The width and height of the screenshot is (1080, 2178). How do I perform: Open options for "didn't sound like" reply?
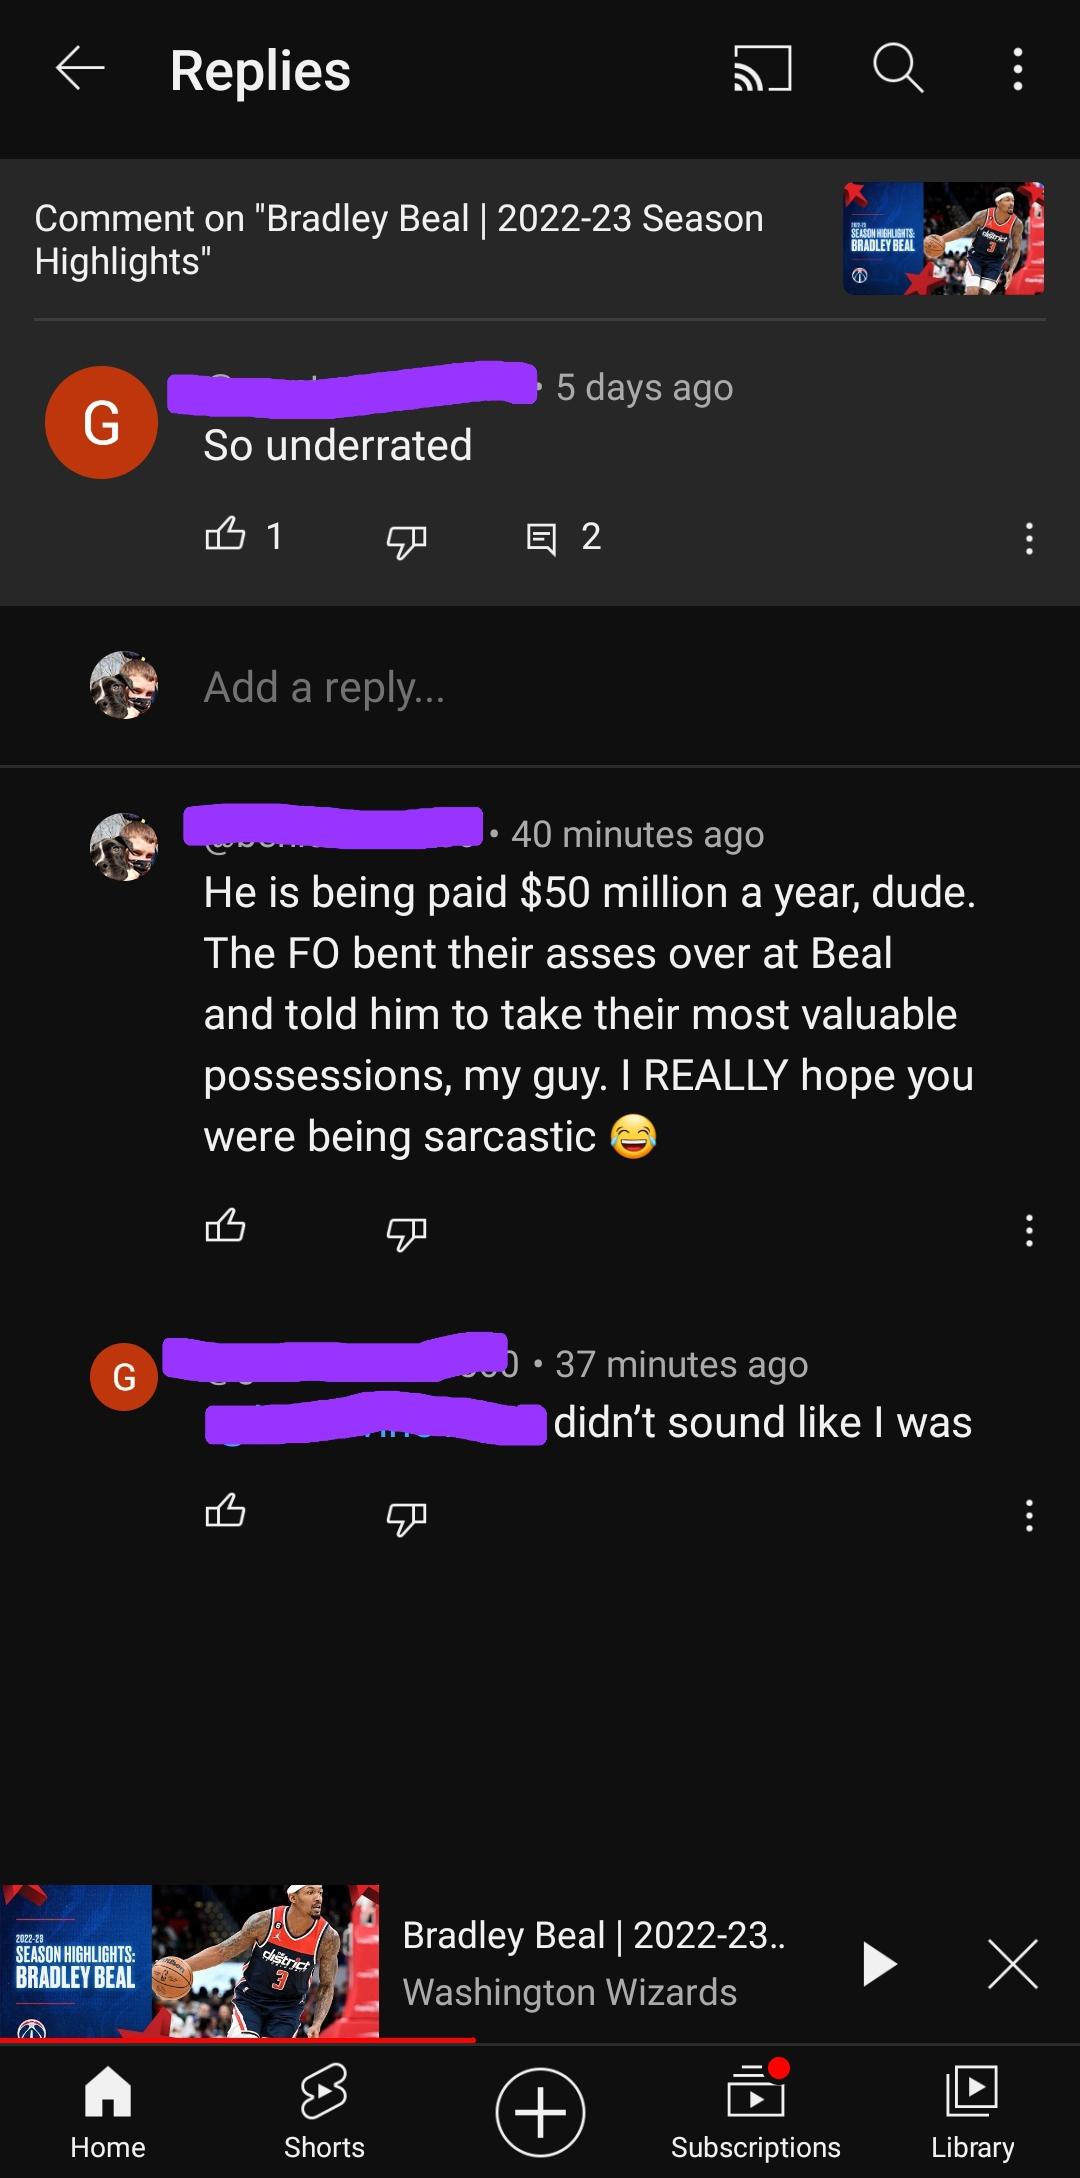click(1029, 1515)
